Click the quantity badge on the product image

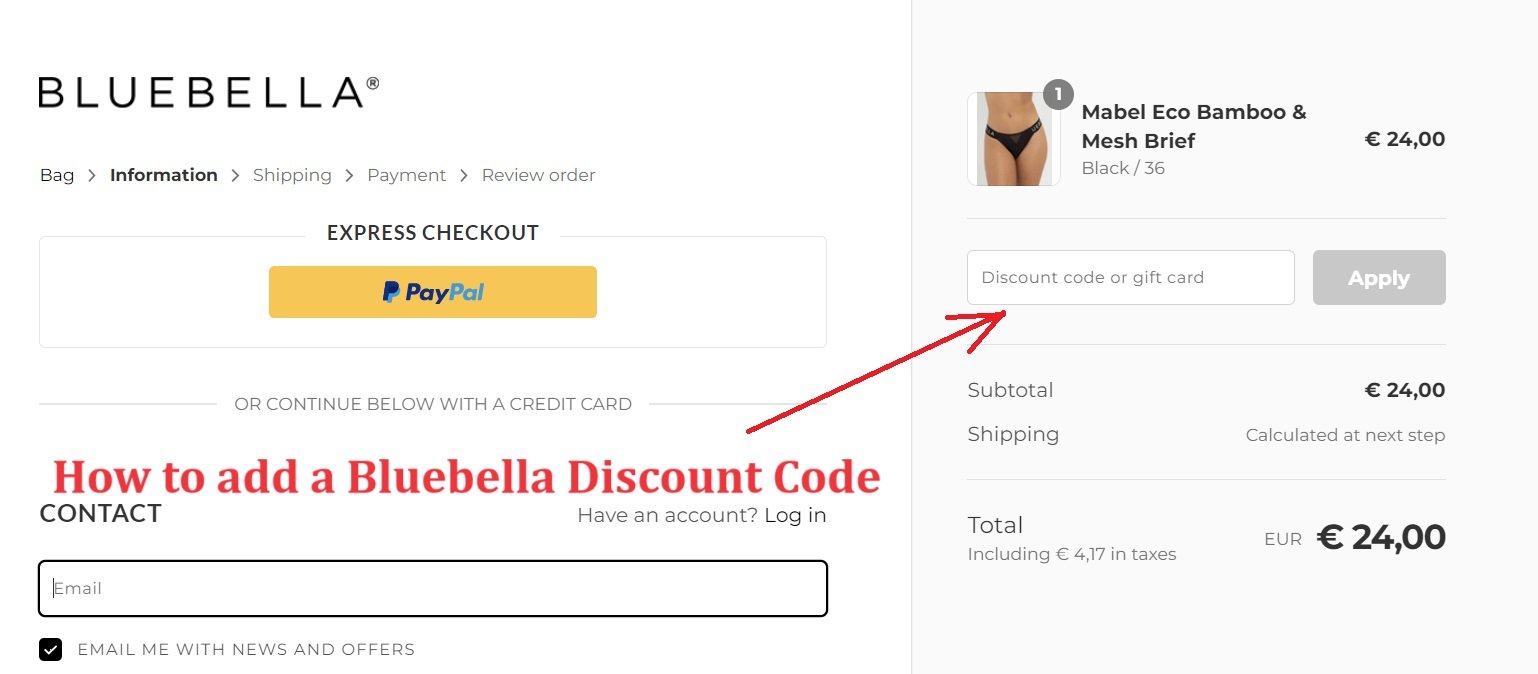tap(1058, 94)
